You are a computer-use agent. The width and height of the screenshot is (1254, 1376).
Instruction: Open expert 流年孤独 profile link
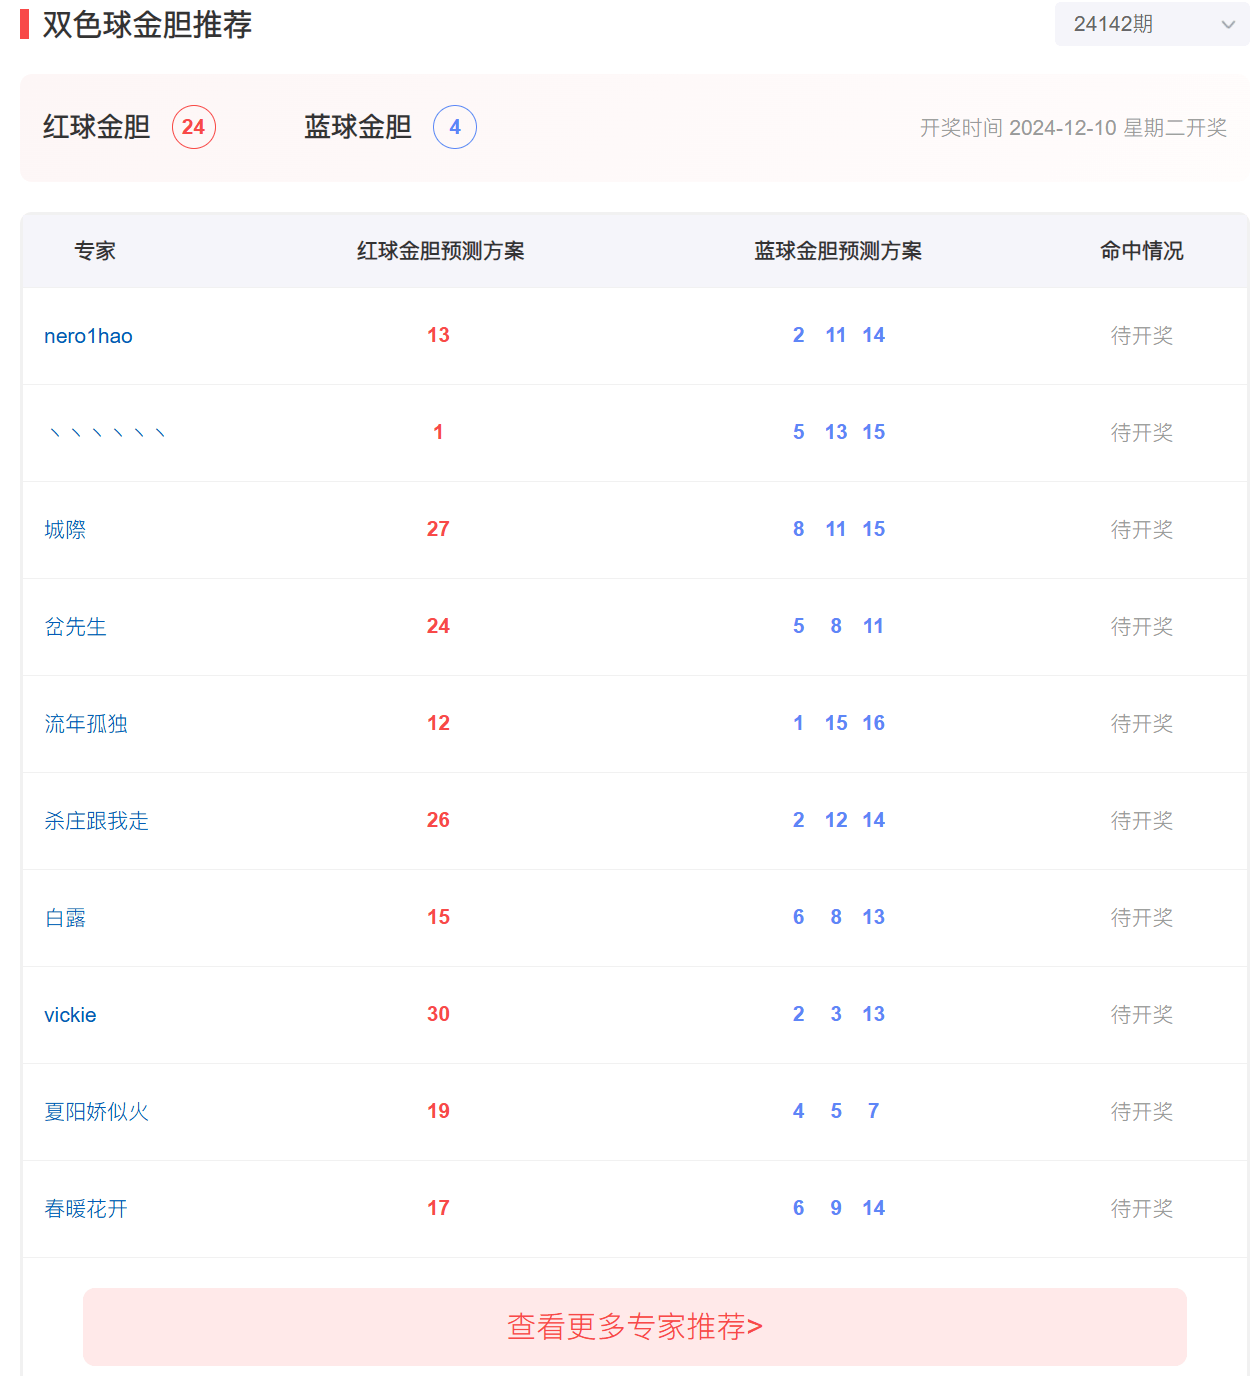pos(86,724)
